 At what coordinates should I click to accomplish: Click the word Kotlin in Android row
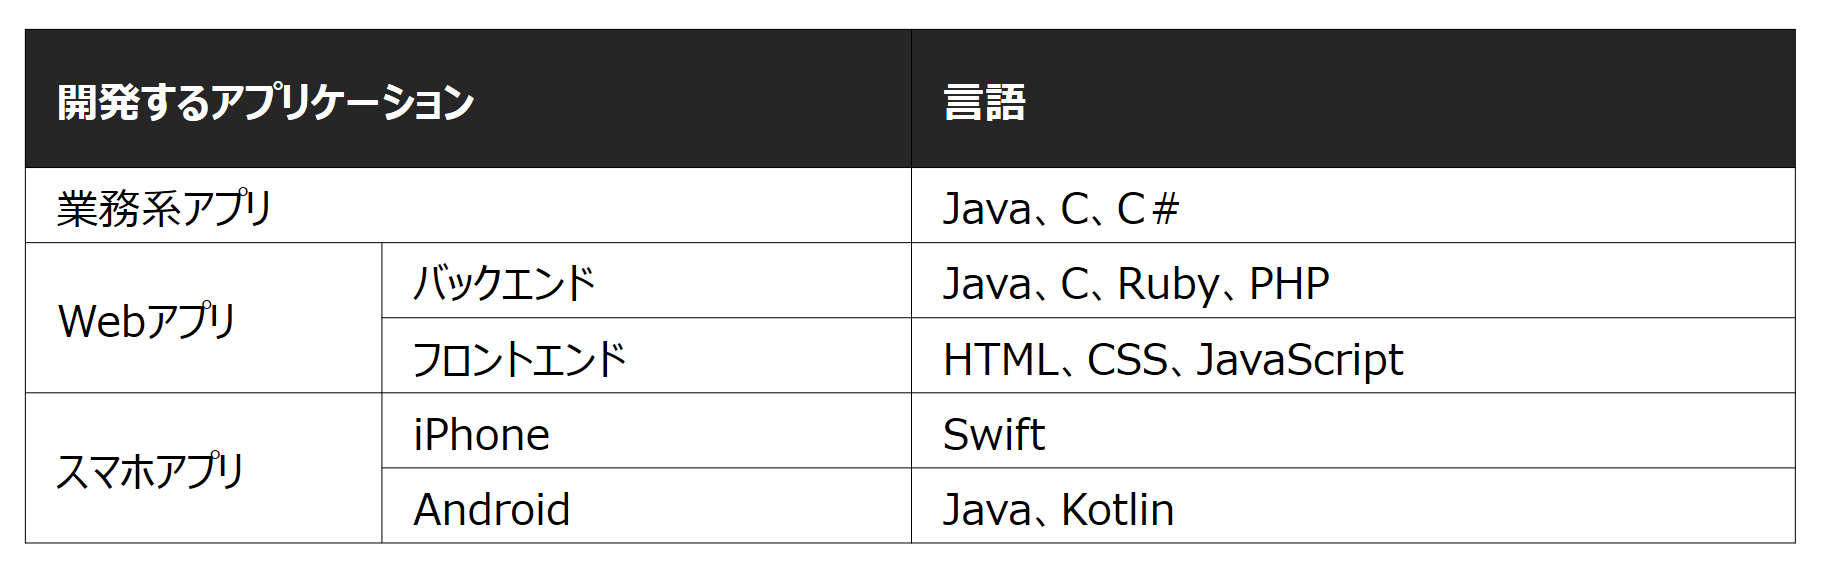pos(1117,510)
